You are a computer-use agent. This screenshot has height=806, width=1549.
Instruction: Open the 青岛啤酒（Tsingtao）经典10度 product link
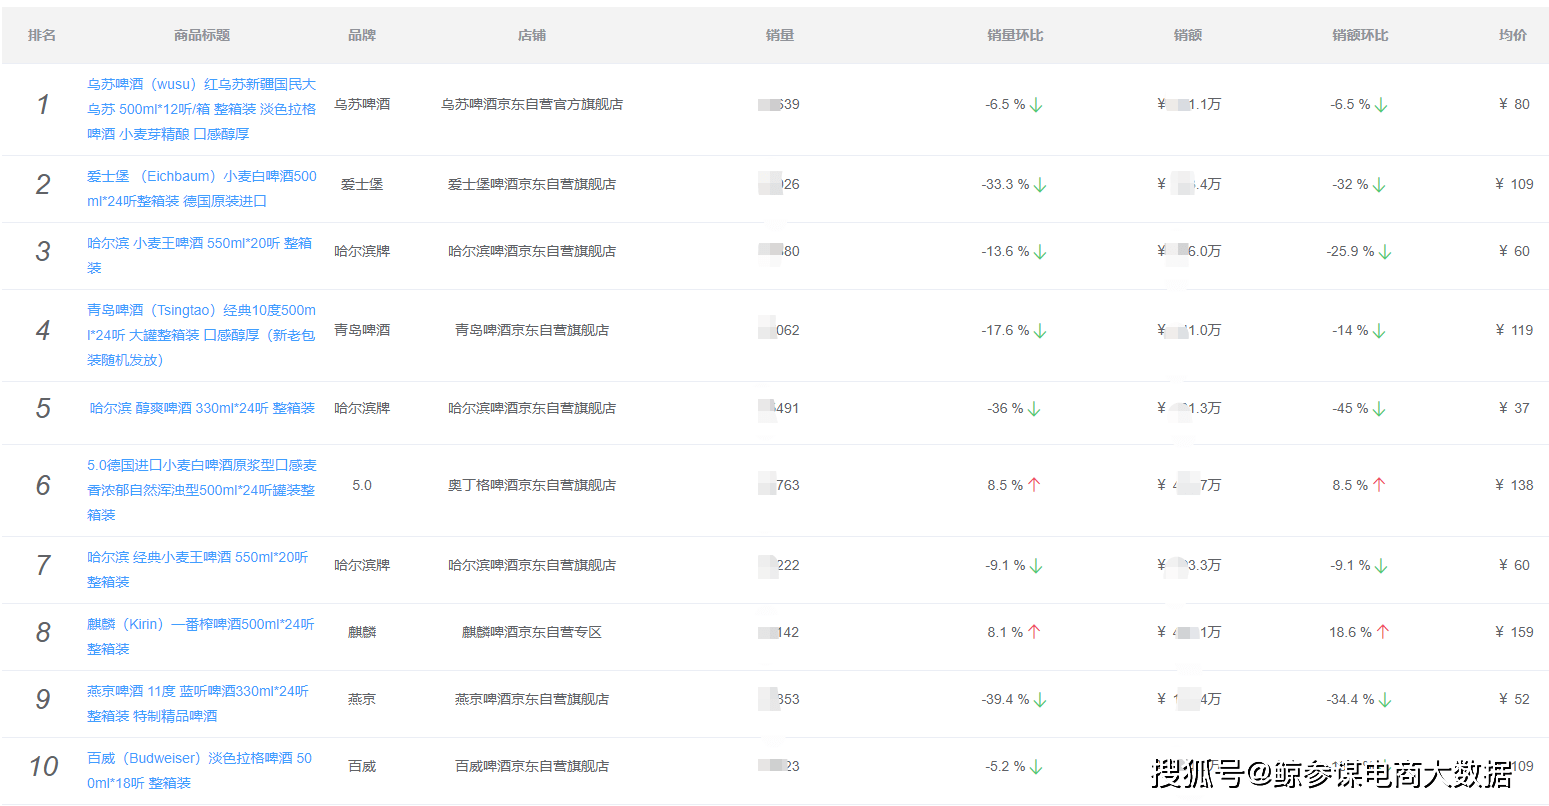[x=201, y=334]
